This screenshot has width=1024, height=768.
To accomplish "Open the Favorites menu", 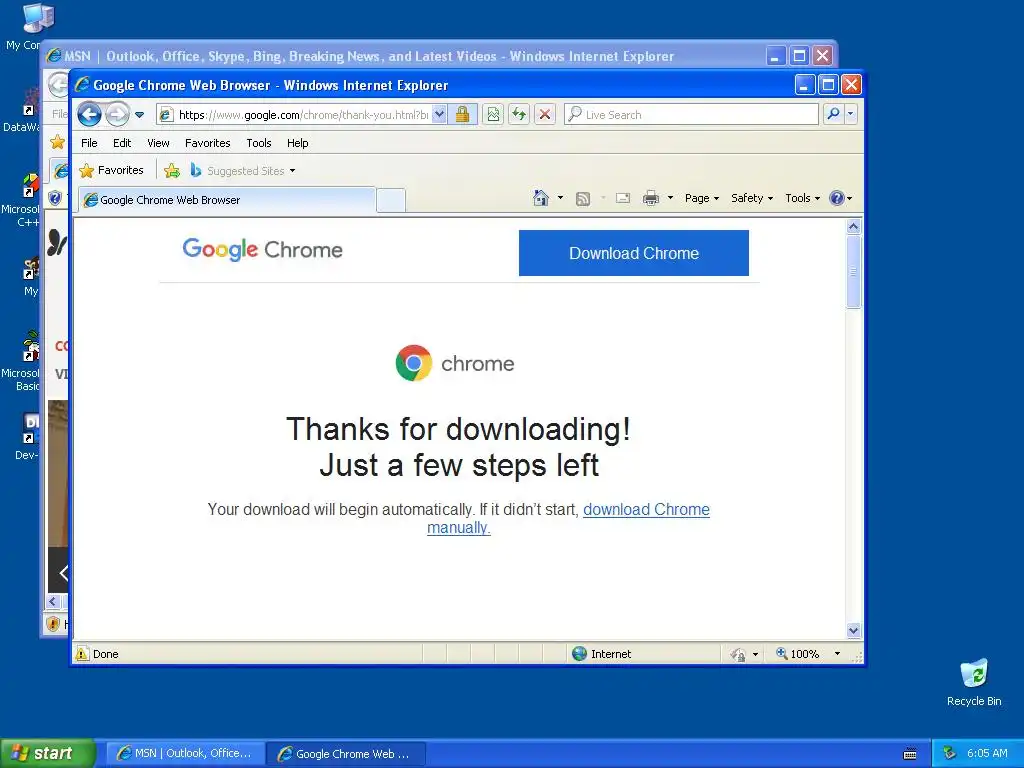I will pos(208,143).
